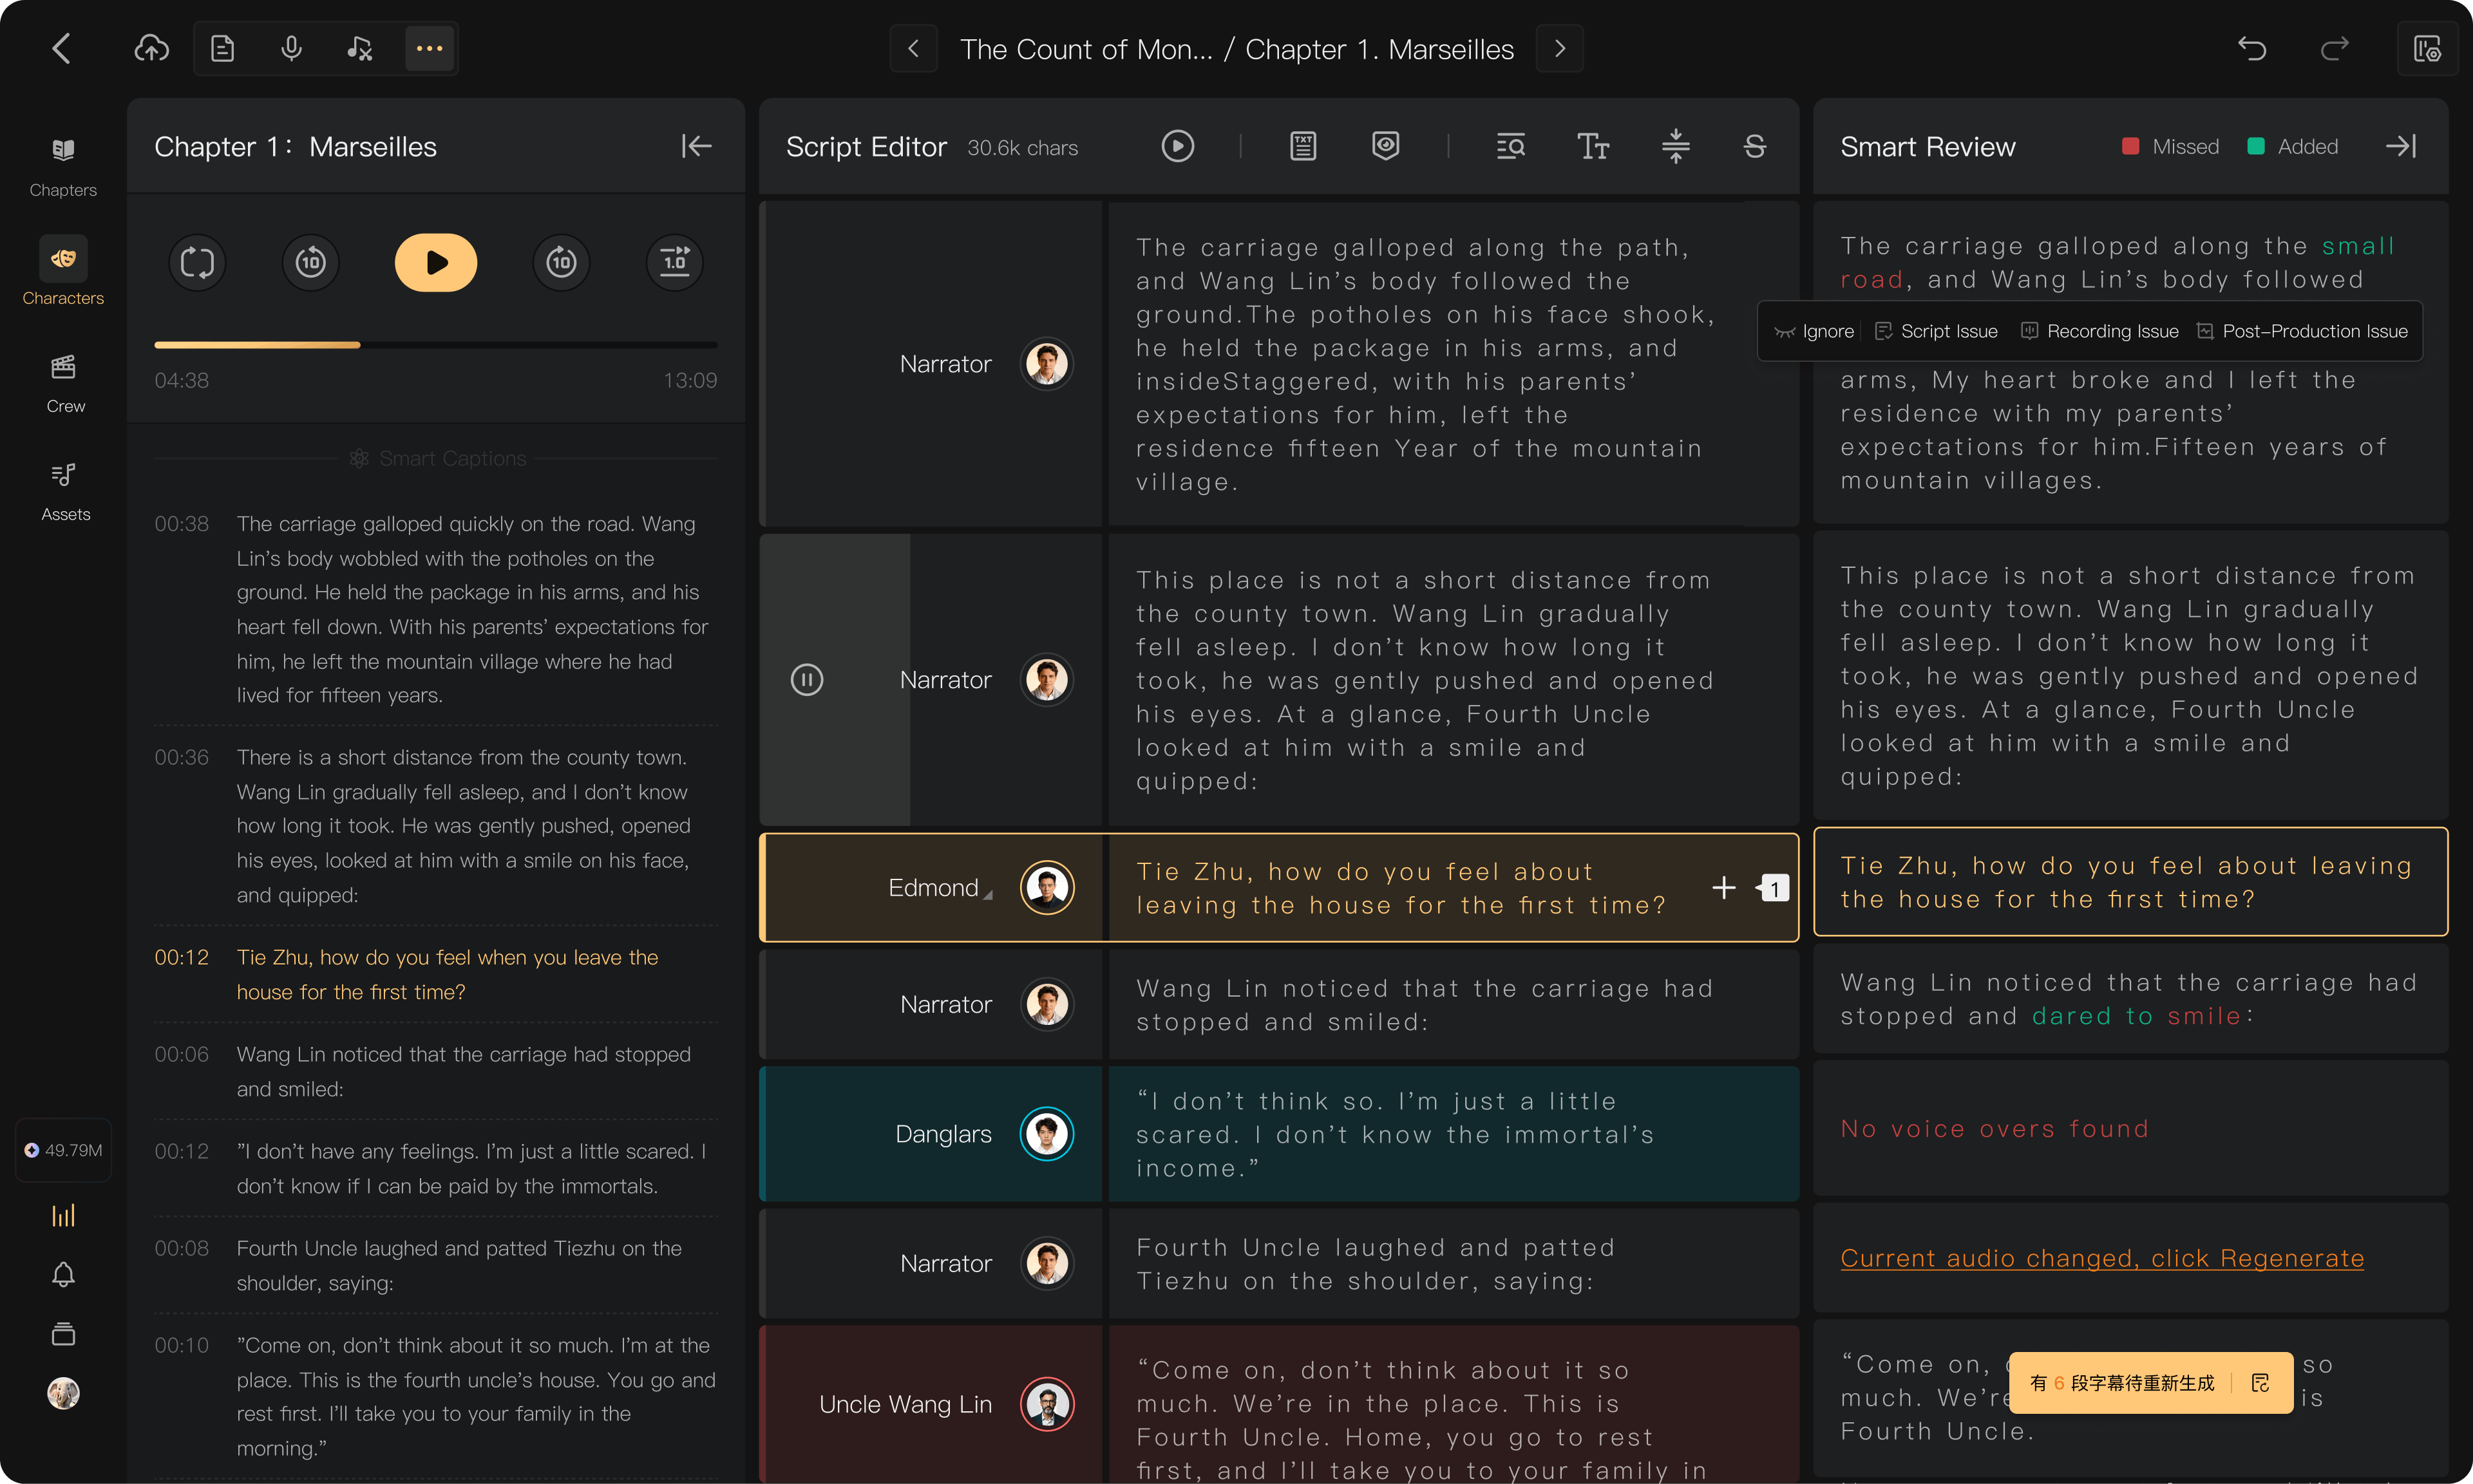Switch to the Characters sidebar section

(63, 272)
